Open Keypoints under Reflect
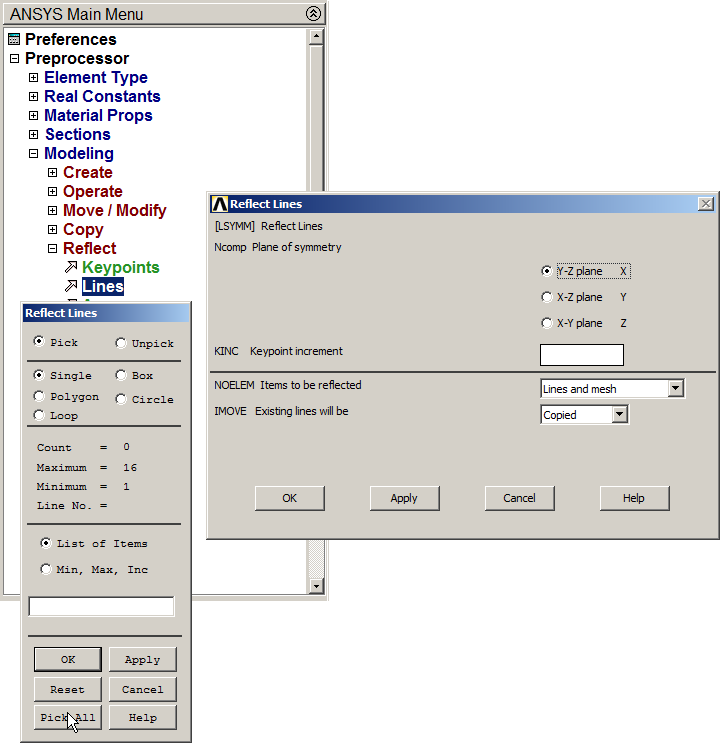 [x=120, y=268]
